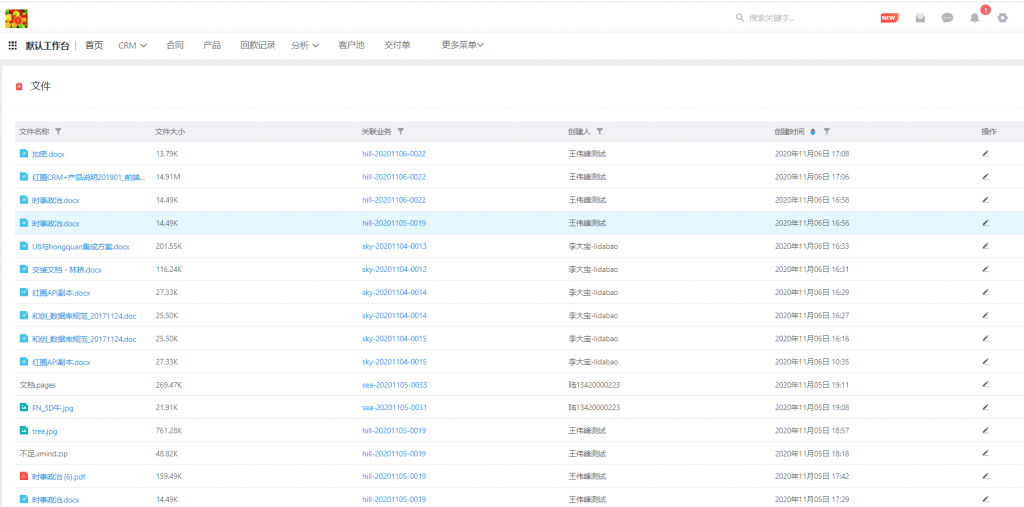Click edit pencil for 加密.docx row
The height and width of the screenshot is (507, 1024).
(x=985, y=154)
